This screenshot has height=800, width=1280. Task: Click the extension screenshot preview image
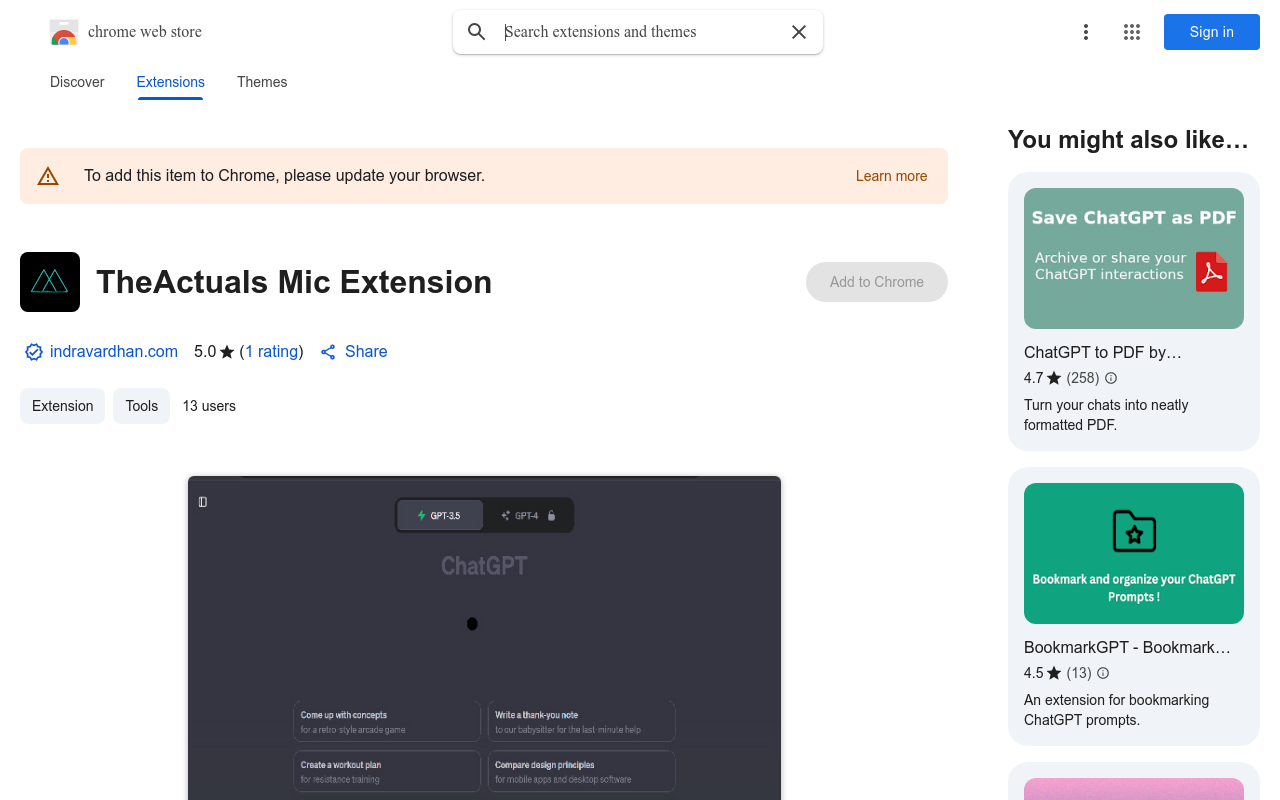pos(484,638)
